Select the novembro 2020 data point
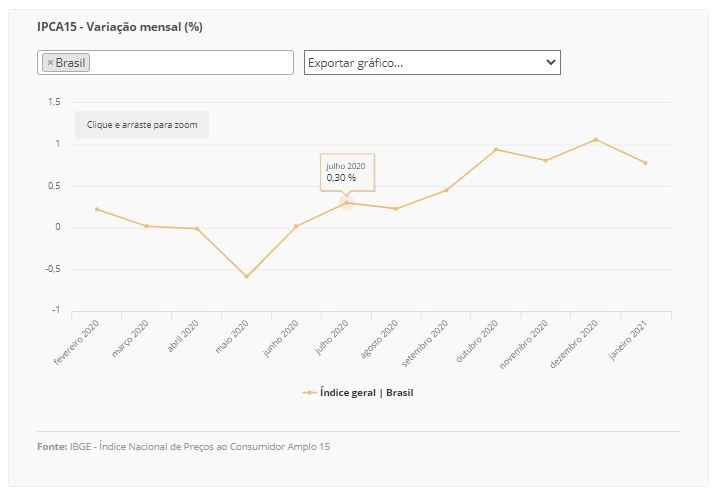 546,160
